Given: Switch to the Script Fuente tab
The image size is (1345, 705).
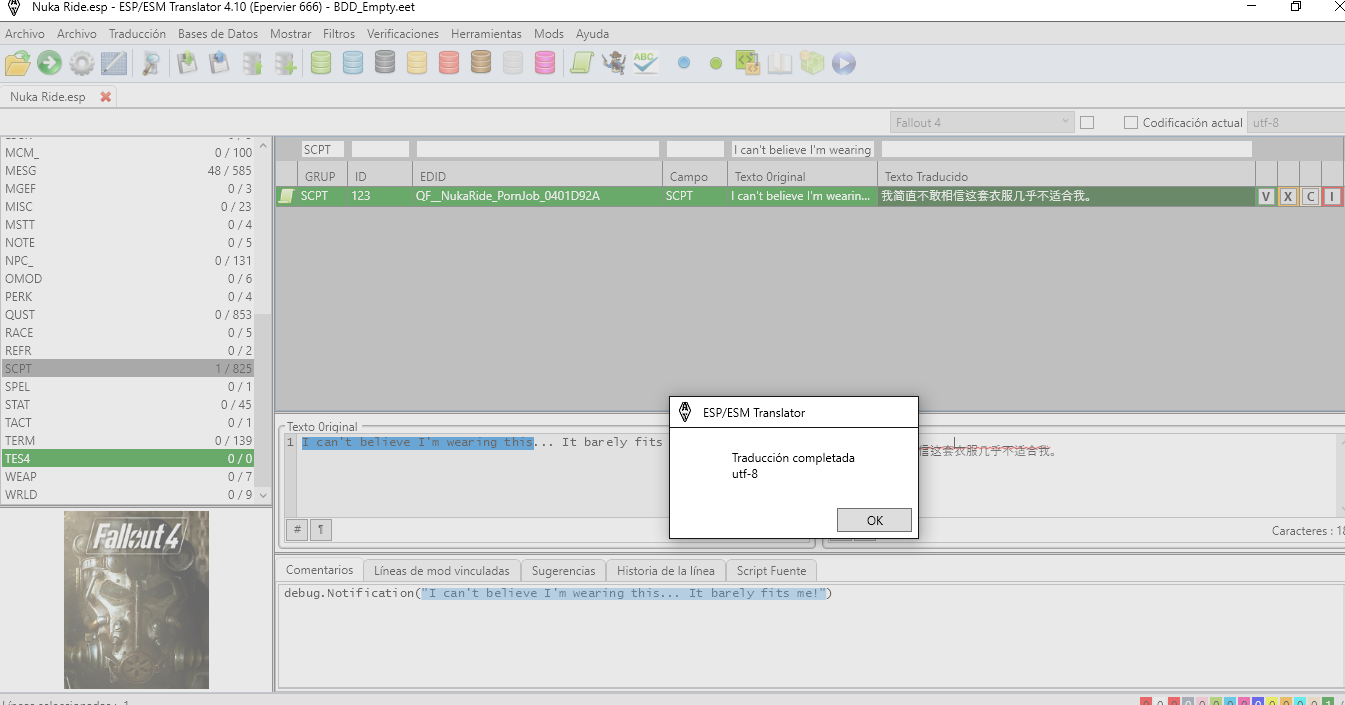Looking at the screenshot, I should [771, 571].
